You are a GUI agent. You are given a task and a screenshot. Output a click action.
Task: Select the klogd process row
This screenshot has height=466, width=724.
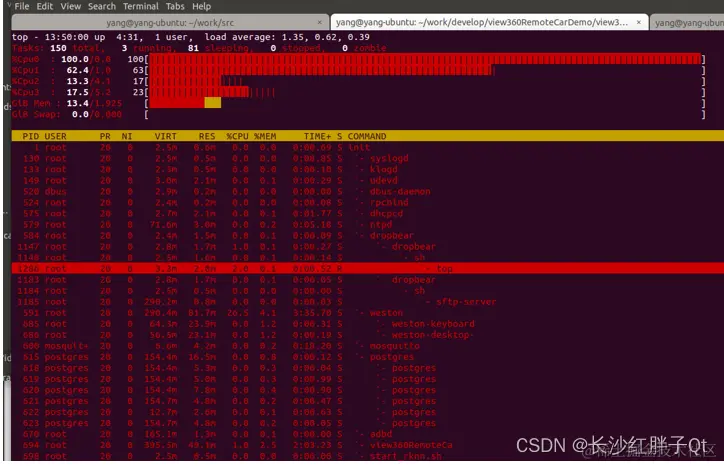click(x=368, y=169)
